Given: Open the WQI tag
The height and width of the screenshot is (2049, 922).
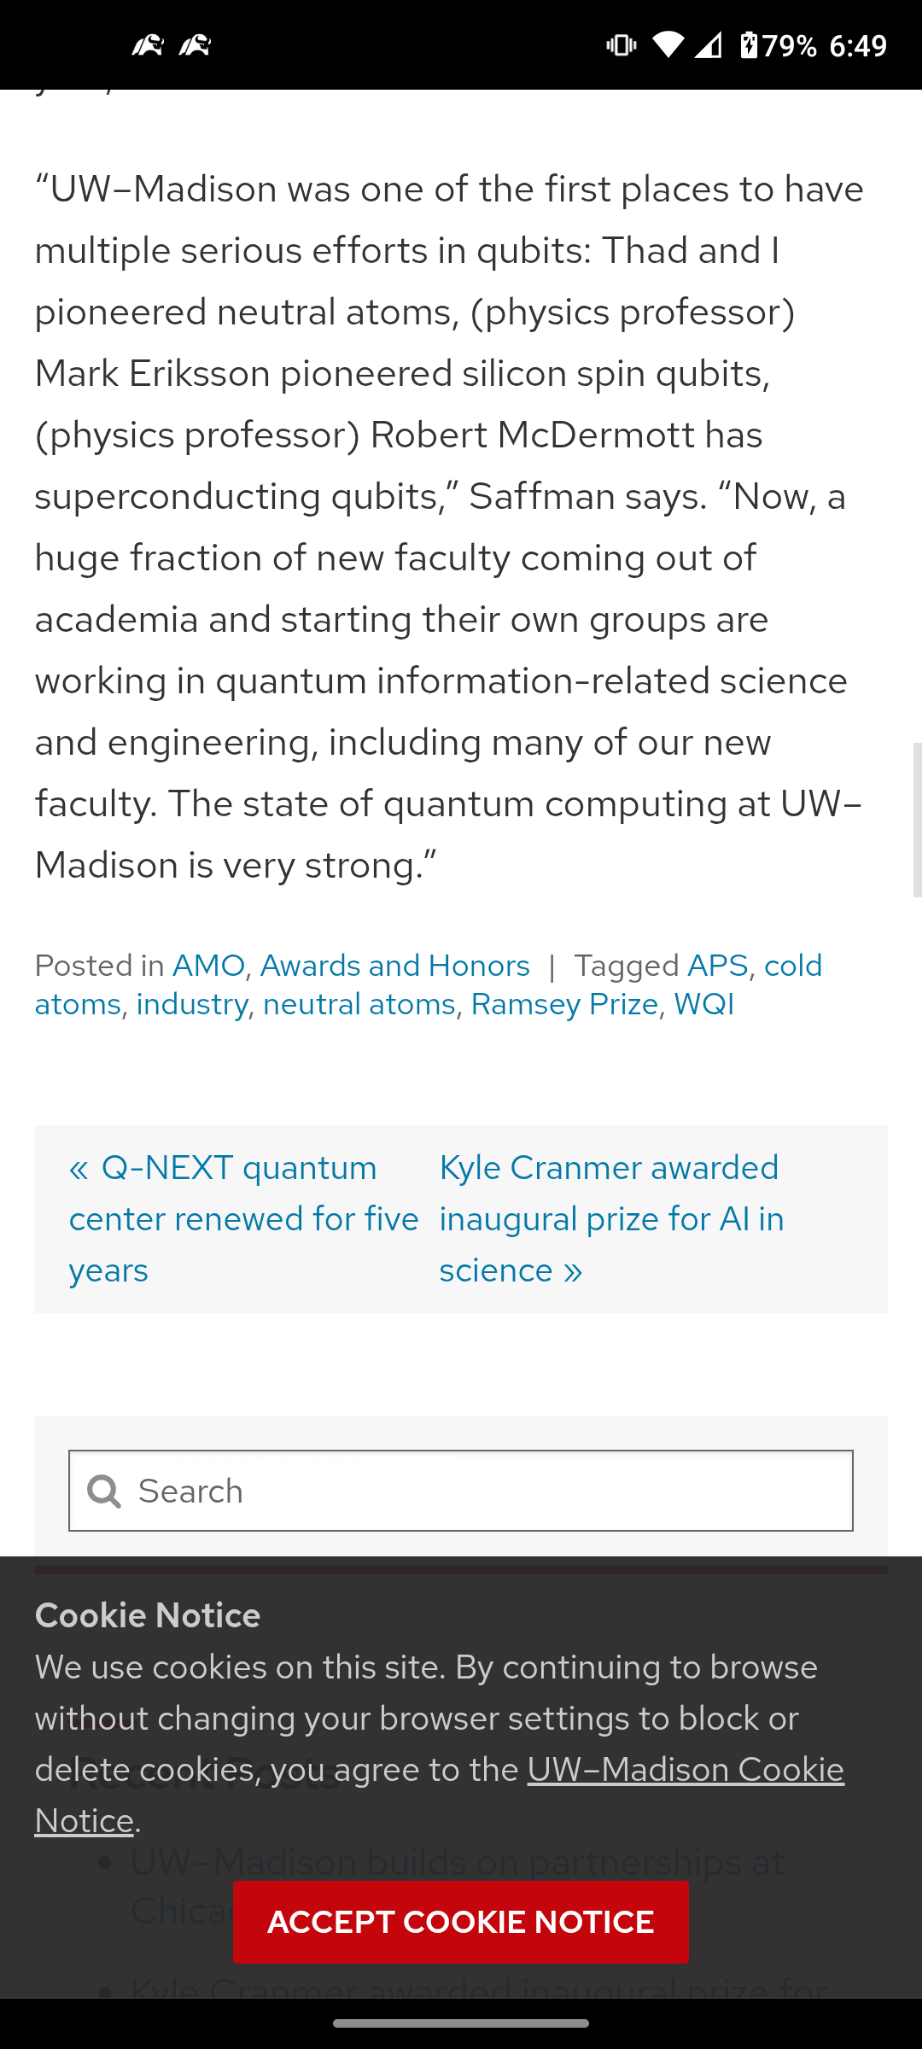Looking at the screenshot, I should tap(704, 1004).
